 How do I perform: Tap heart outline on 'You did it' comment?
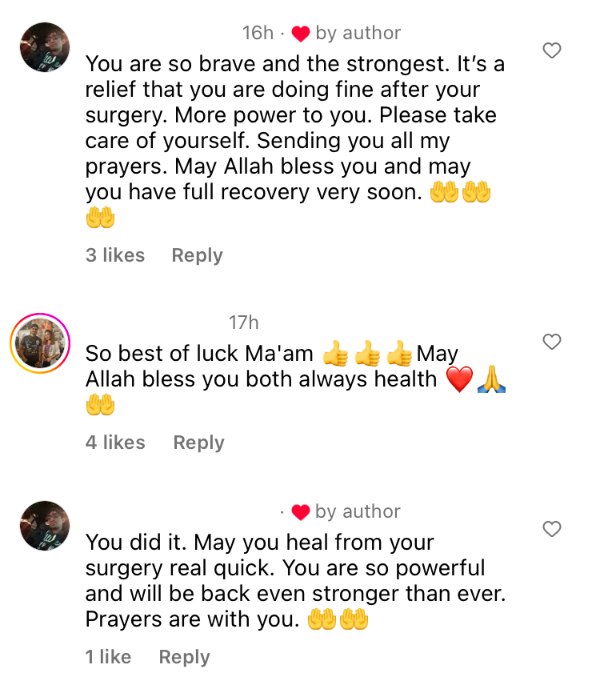coord(552,529)
